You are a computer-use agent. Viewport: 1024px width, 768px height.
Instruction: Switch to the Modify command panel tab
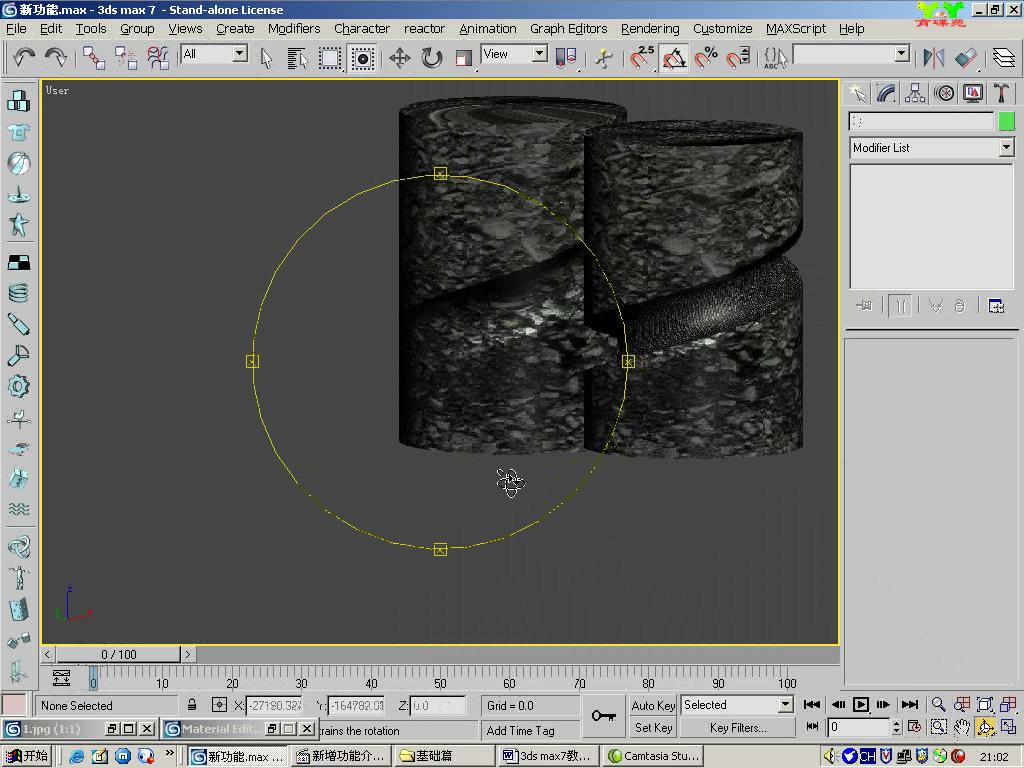[x=886, y=93]
